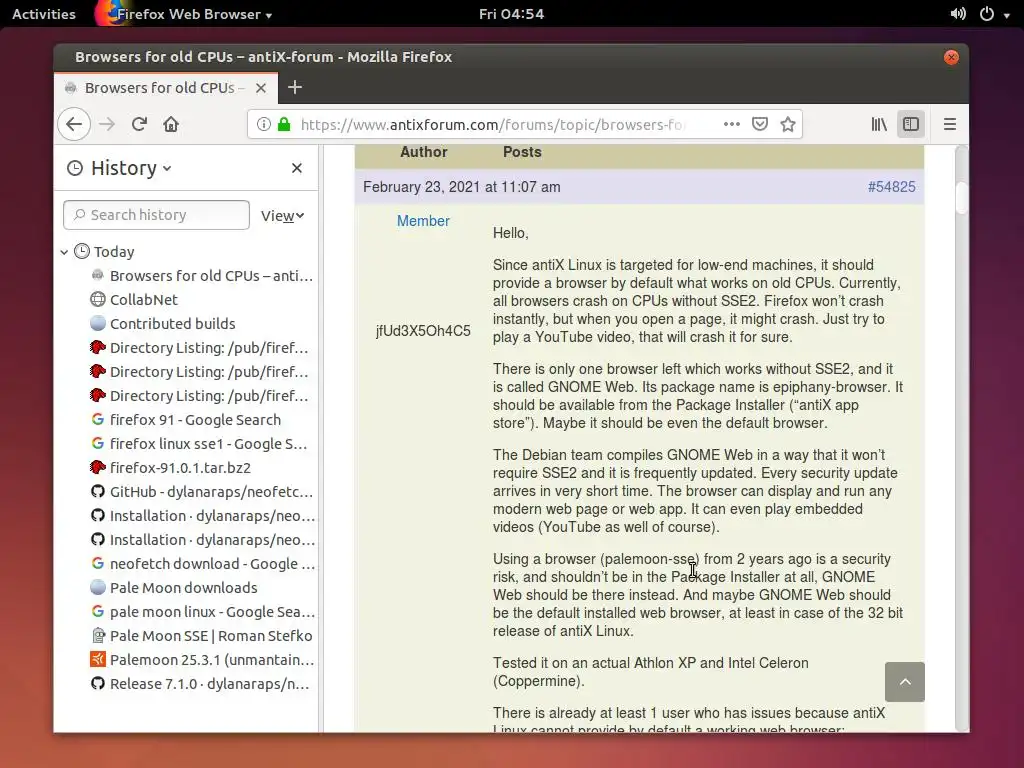
Task: Open the Firefox hamburger menu
Action: point(950,124)
